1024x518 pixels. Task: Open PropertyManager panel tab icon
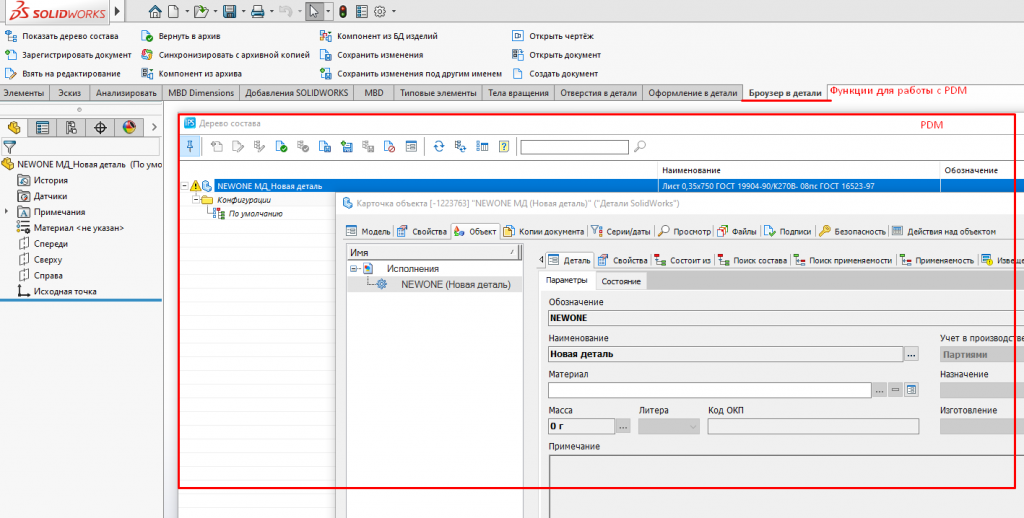(42, 127)
